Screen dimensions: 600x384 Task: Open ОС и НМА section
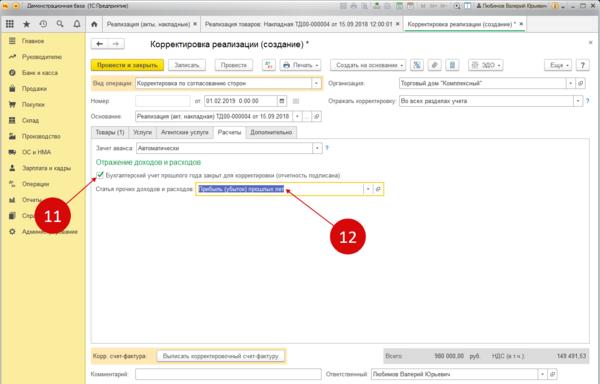36,152
